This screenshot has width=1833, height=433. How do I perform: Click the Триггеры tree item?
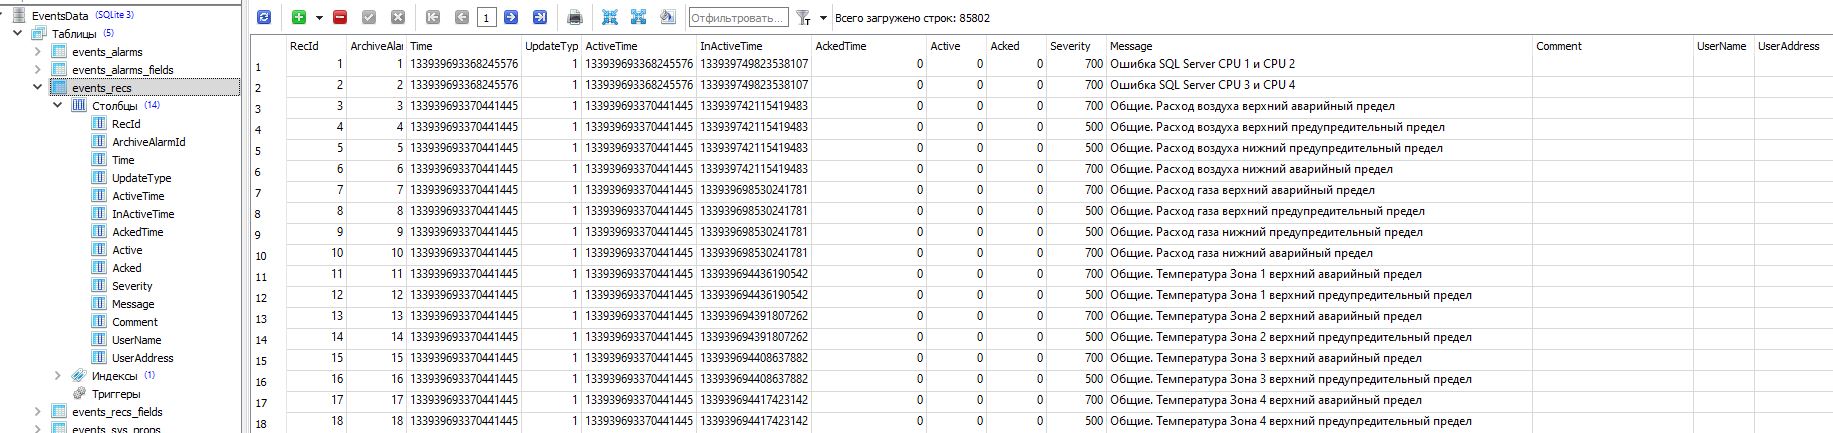click(x=116, y=394)
